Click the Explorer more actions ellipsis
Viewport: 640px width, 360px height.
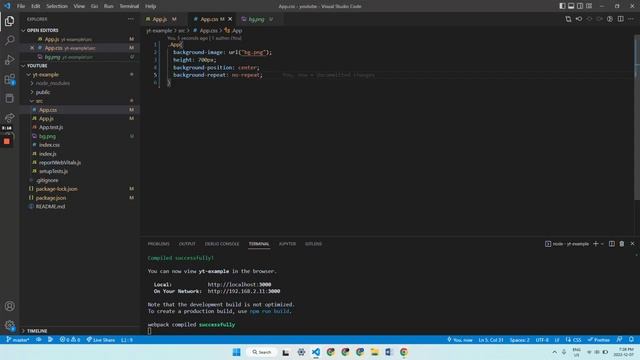(131, 19)
